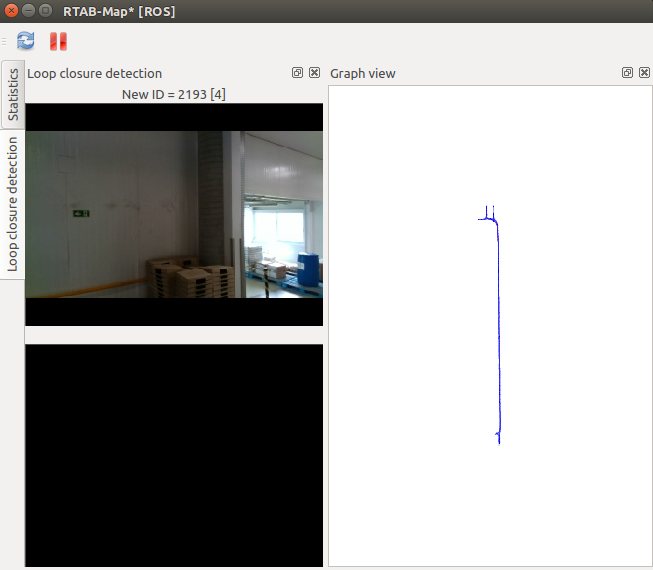Float the Loop closure detection panel
Image resolution: width=653 pixels, height=570 pixels.
coord(298,73)
